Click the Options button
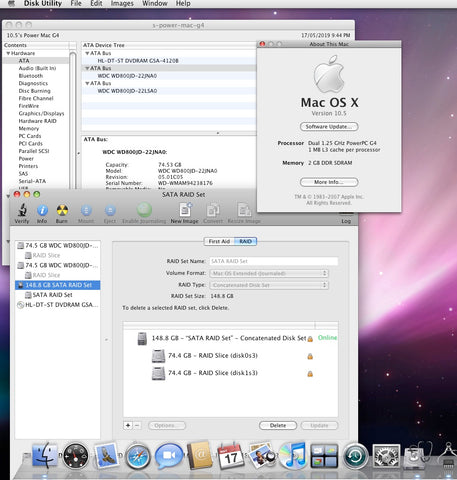The height and width of the screenshot is (480, 457). [167, 426]
